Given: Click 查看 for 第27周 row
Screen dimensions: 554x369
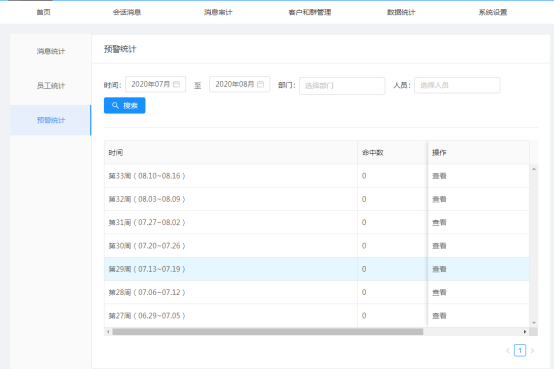Looking at the screenshot, I should pyautogui.click(x=439, y=316).
